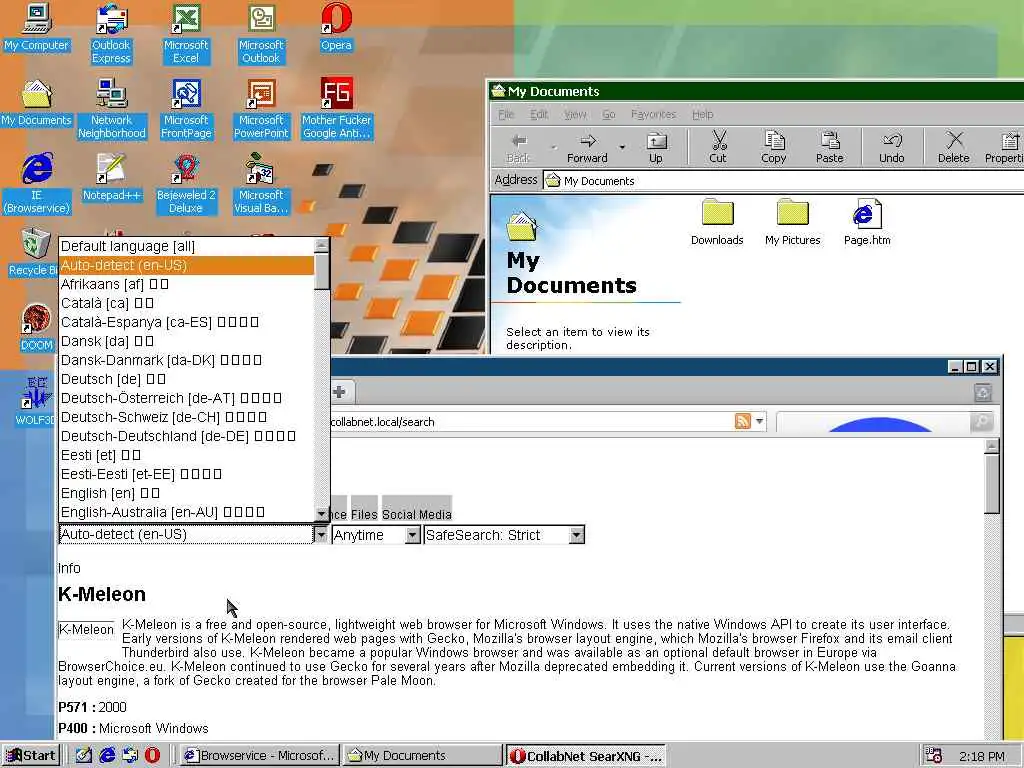The image size is (1024, 768).
Task: Launch the Microsoft PowerPoint desktop shortcut
Action: [x=261, y=108]
